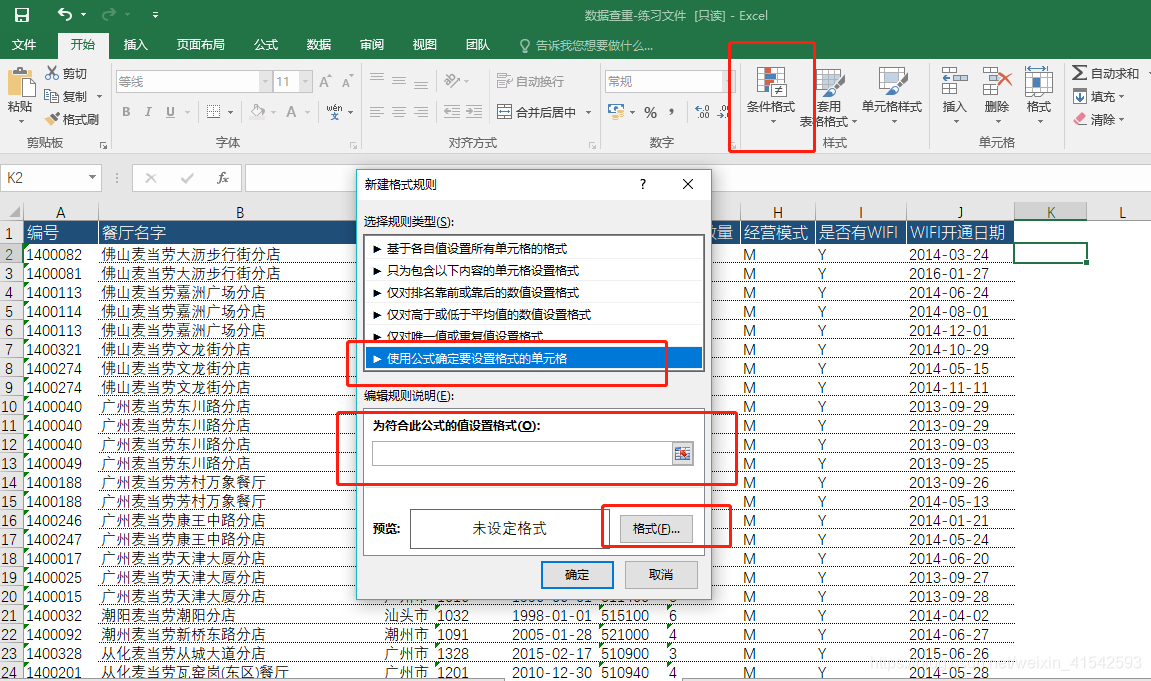Click the Insert (插入) cells icon
Viewport: 1151px width, 681px height.
tap(954, 81)
